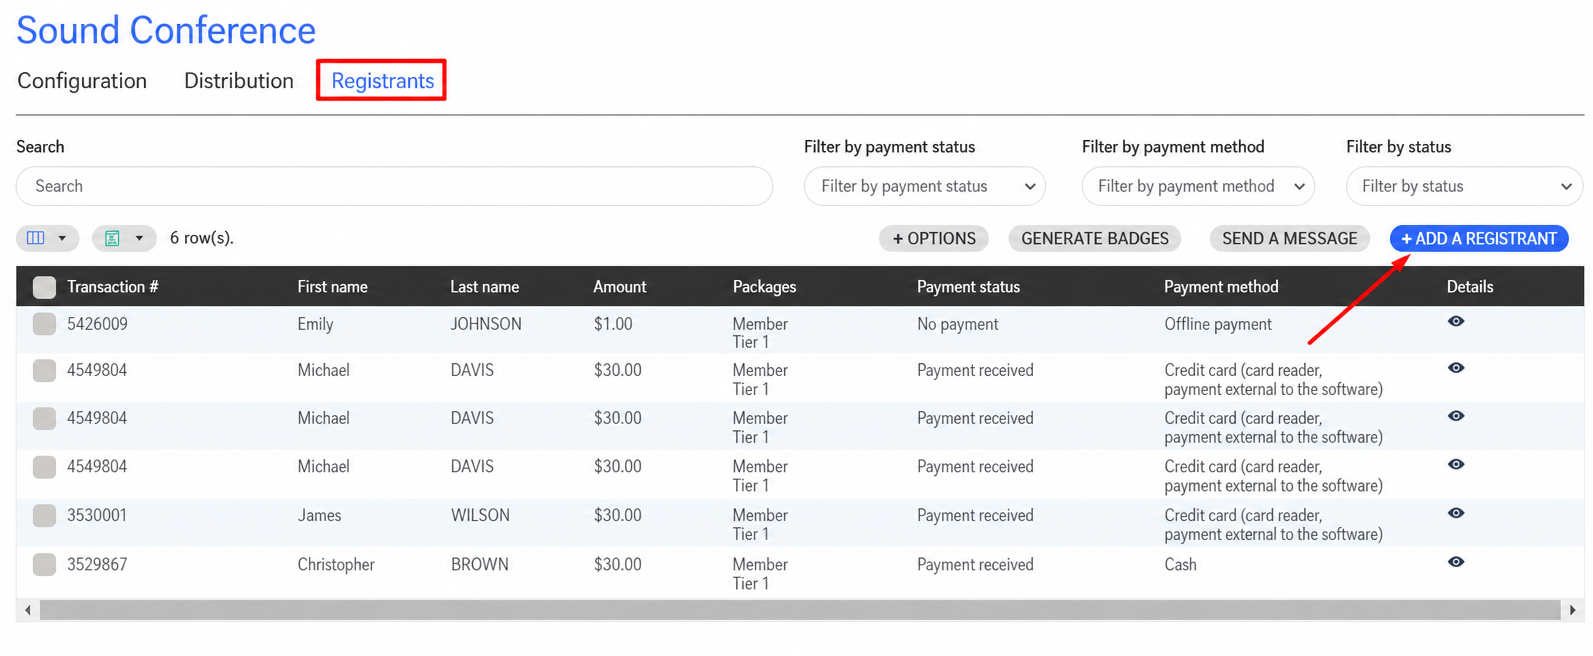Click the name Emily in the table

tap(315, 324)
